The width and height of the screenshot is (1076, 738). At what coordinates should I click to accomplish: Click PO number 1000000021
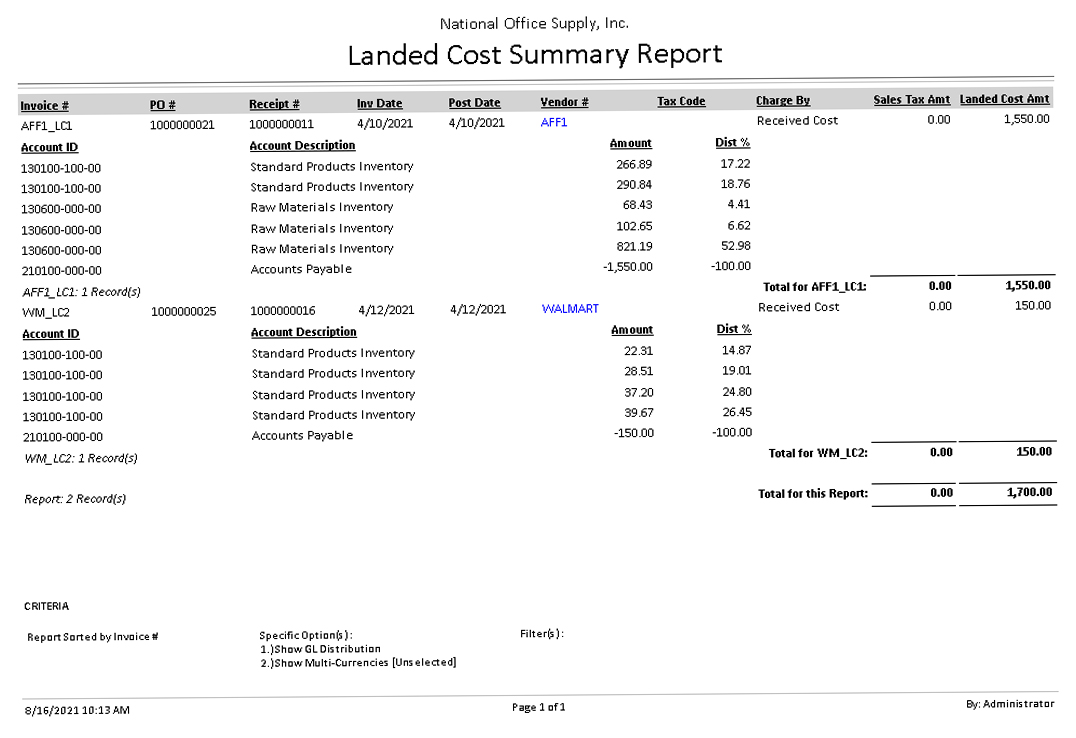(183, 126)
